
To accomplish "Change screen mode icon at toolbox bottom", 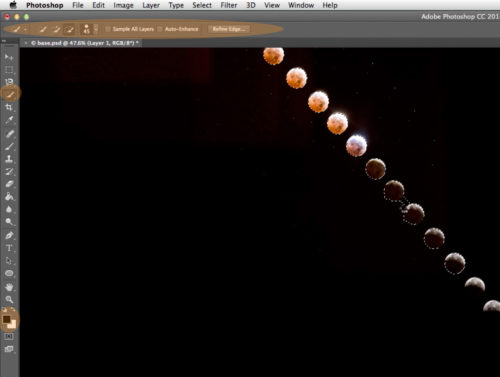I will [9, 349].
